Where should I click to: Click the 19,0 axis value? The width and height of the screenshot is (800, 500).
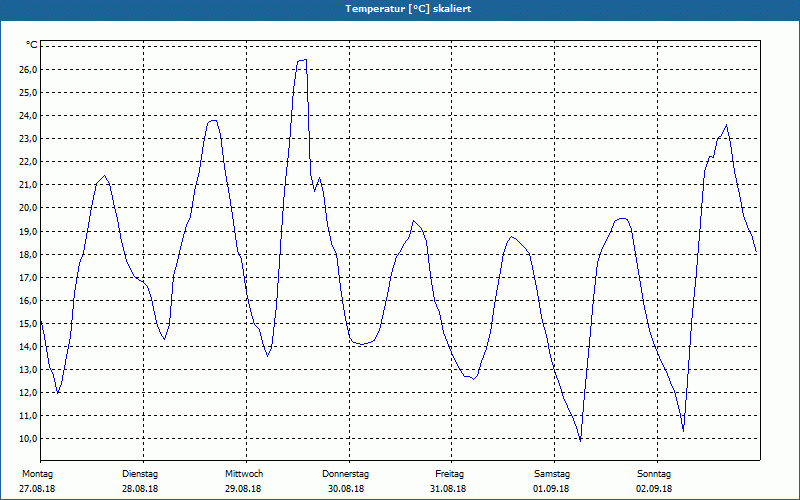28,231
